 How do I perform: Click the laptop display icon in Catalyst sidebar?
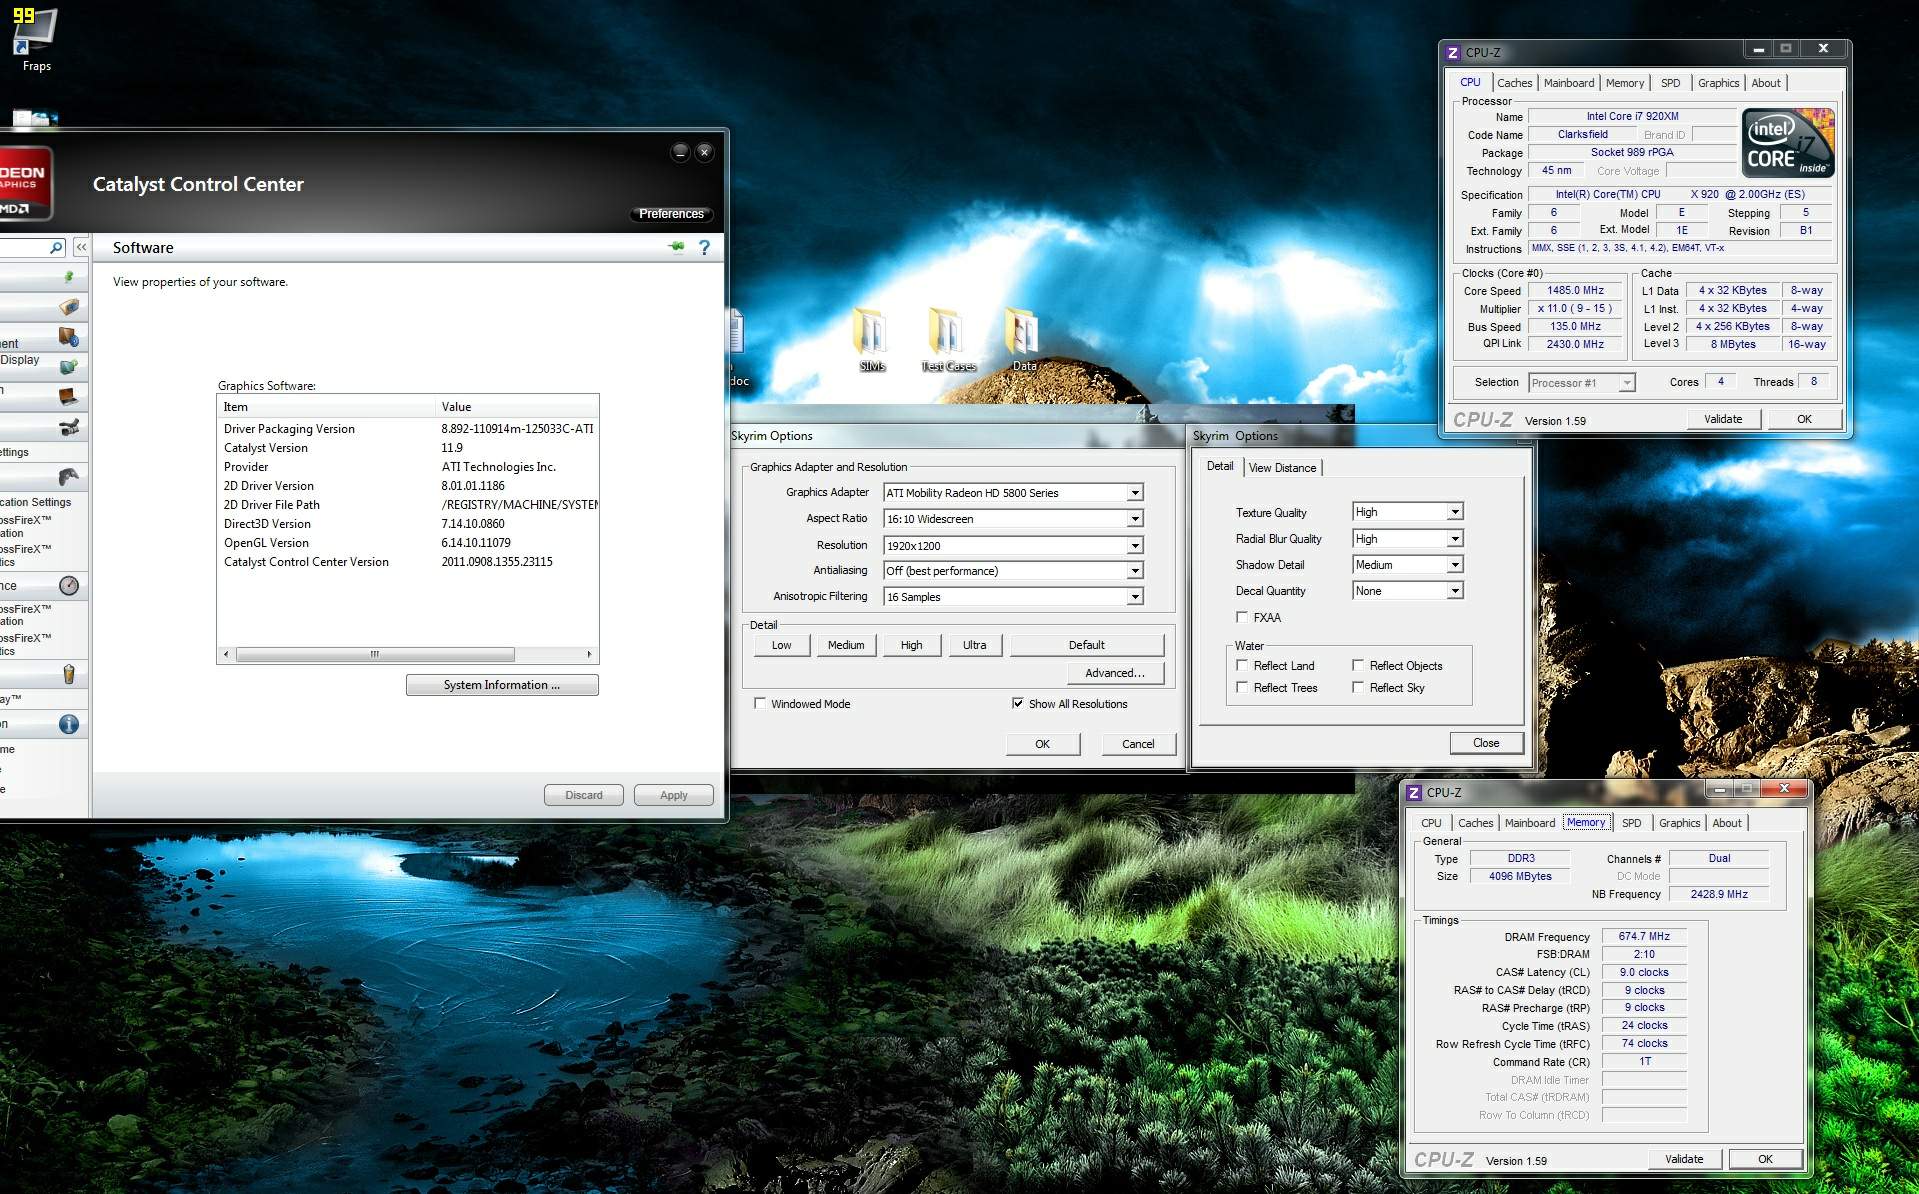(x=69, y=396)
